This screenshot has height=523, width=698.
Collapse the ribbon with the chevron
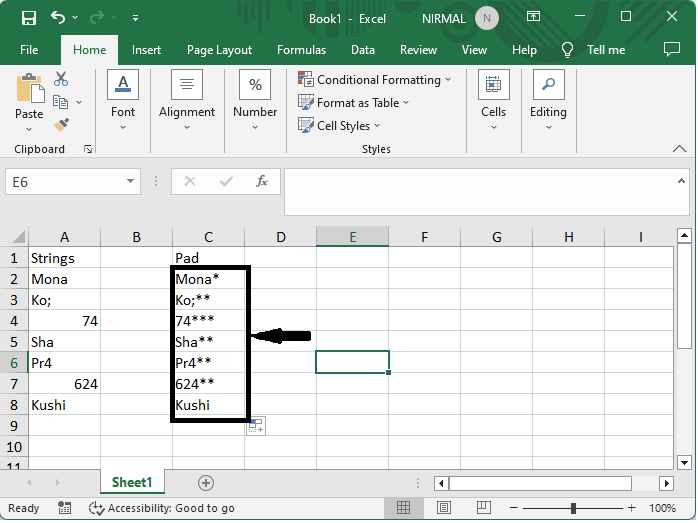(680, 149)
